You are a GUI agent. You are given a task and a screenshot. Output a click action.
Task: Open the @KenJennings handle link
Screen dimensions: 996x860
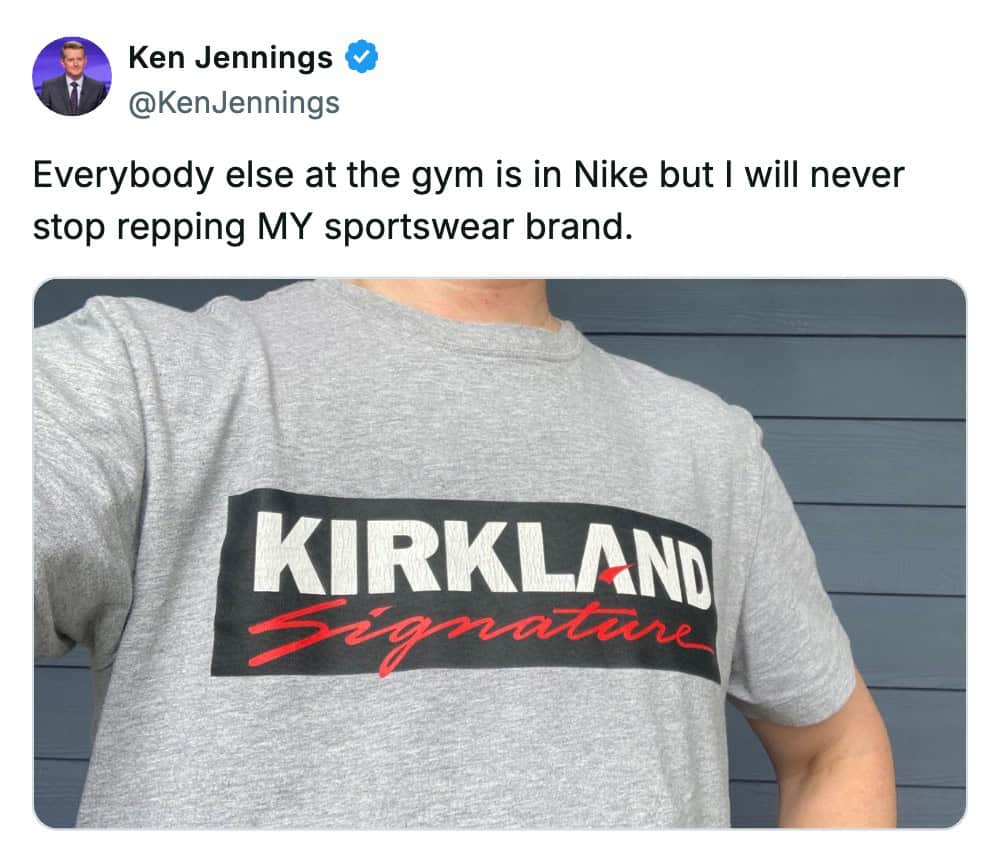click(234, 103)
